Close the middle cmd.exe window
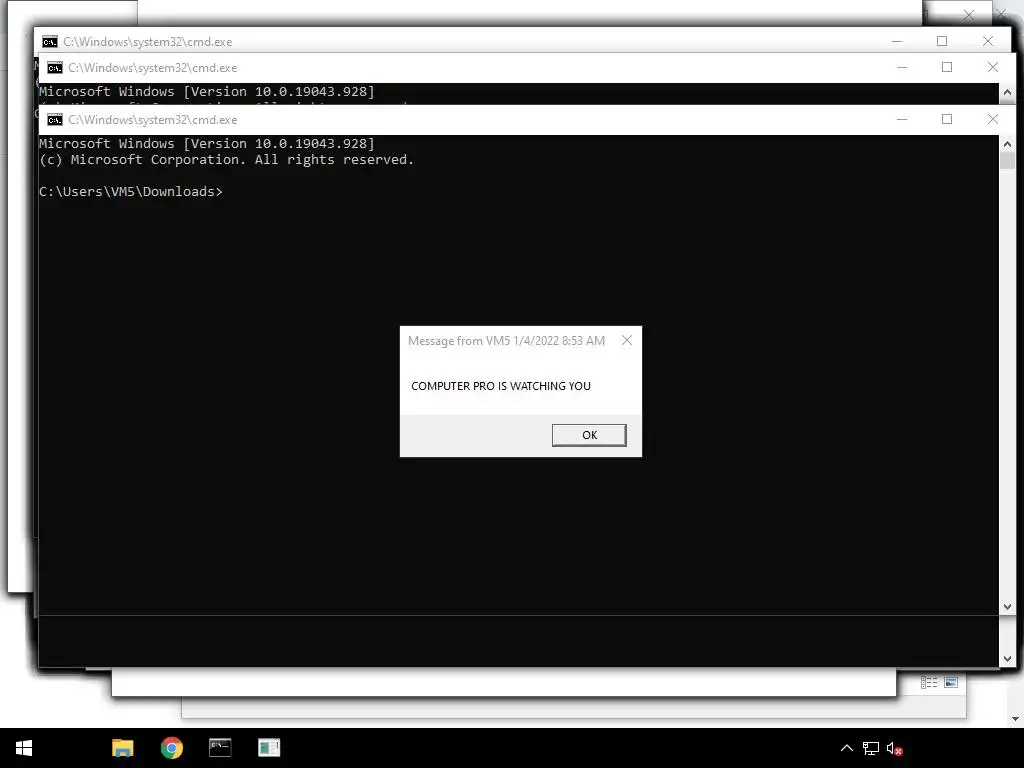Screen dimensions: 1024x768 [993, 67]
